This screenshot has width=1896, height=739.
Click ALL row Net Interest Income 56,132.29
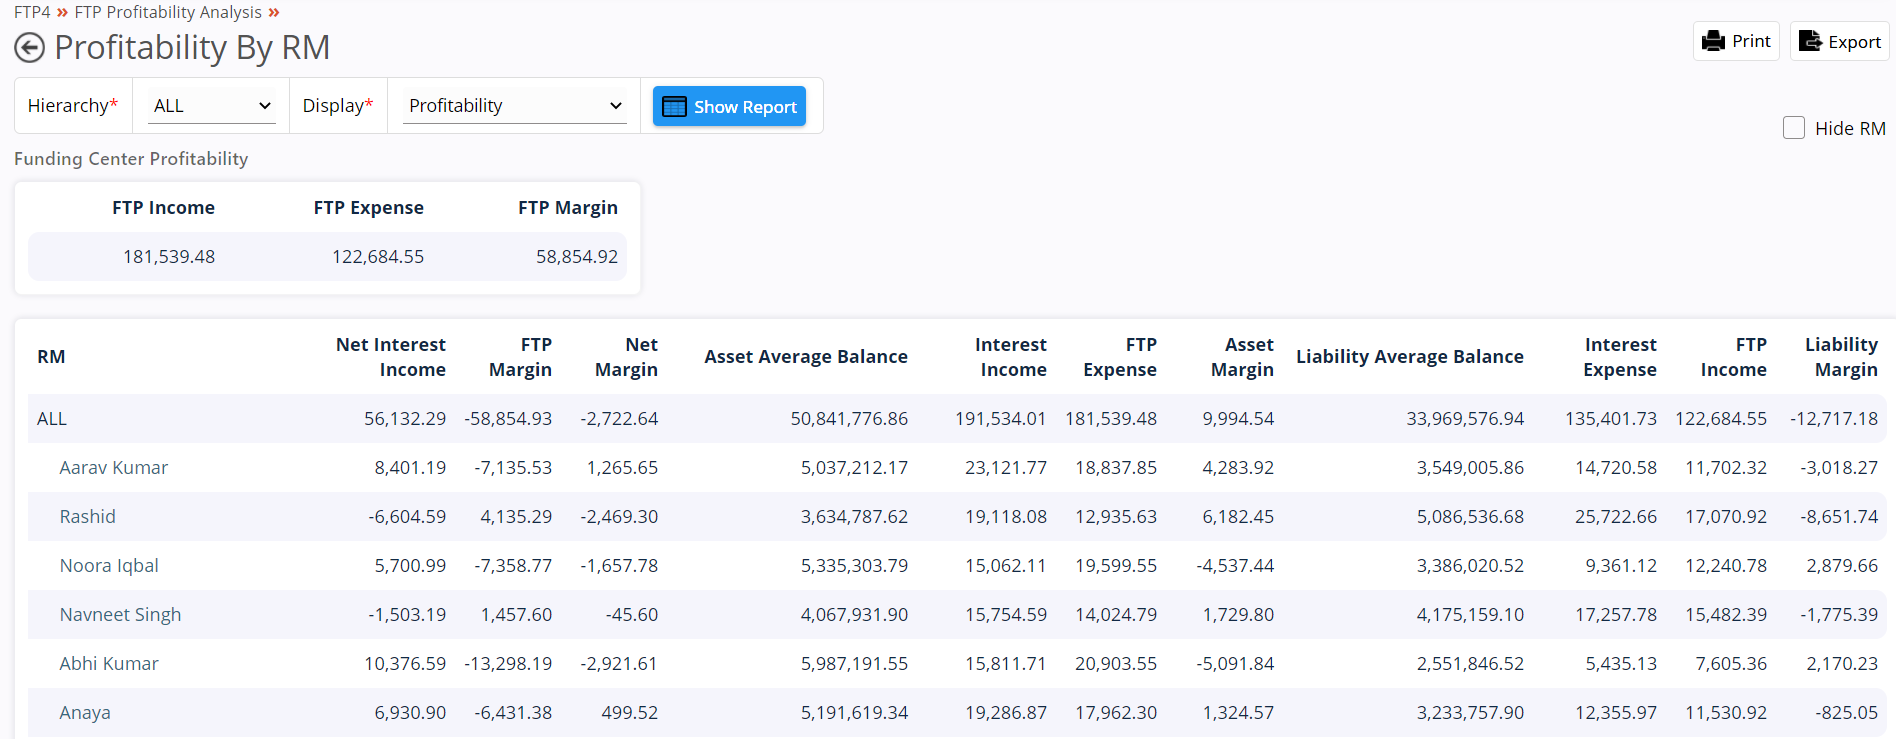tap(405, 419)
